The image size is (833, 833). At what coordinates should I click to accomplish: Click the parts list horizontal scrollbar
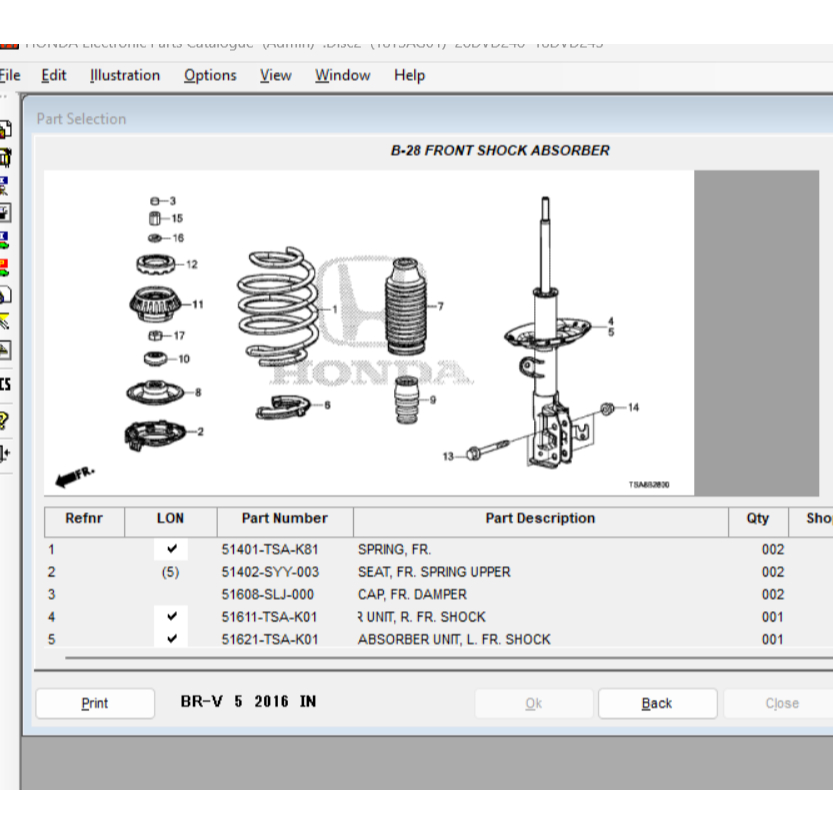(x=440, y=659)
